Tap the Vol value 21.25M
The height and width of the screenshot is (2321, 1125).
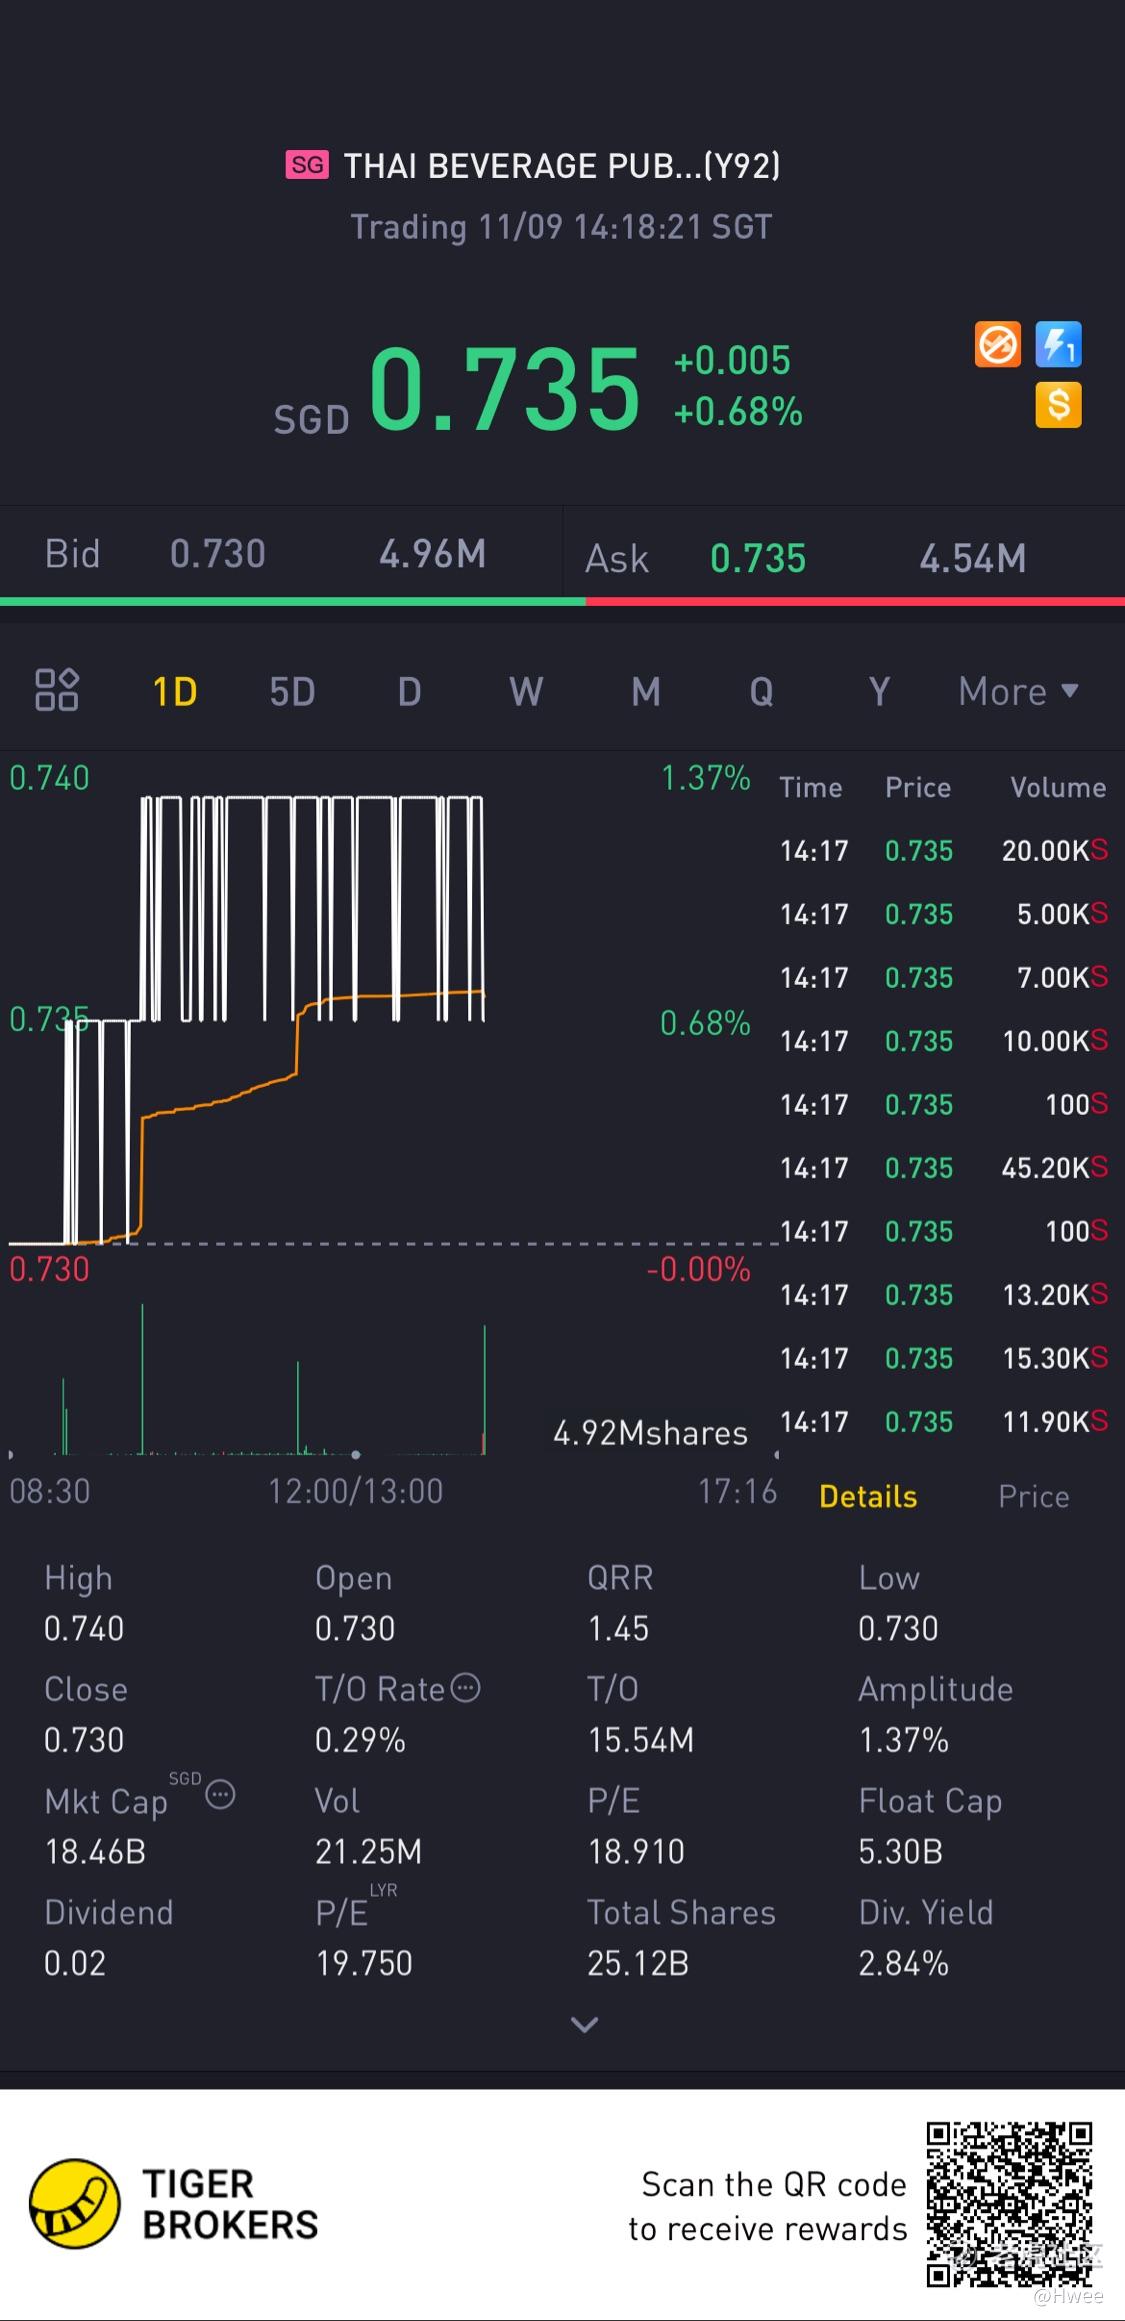coord(368,1852)
